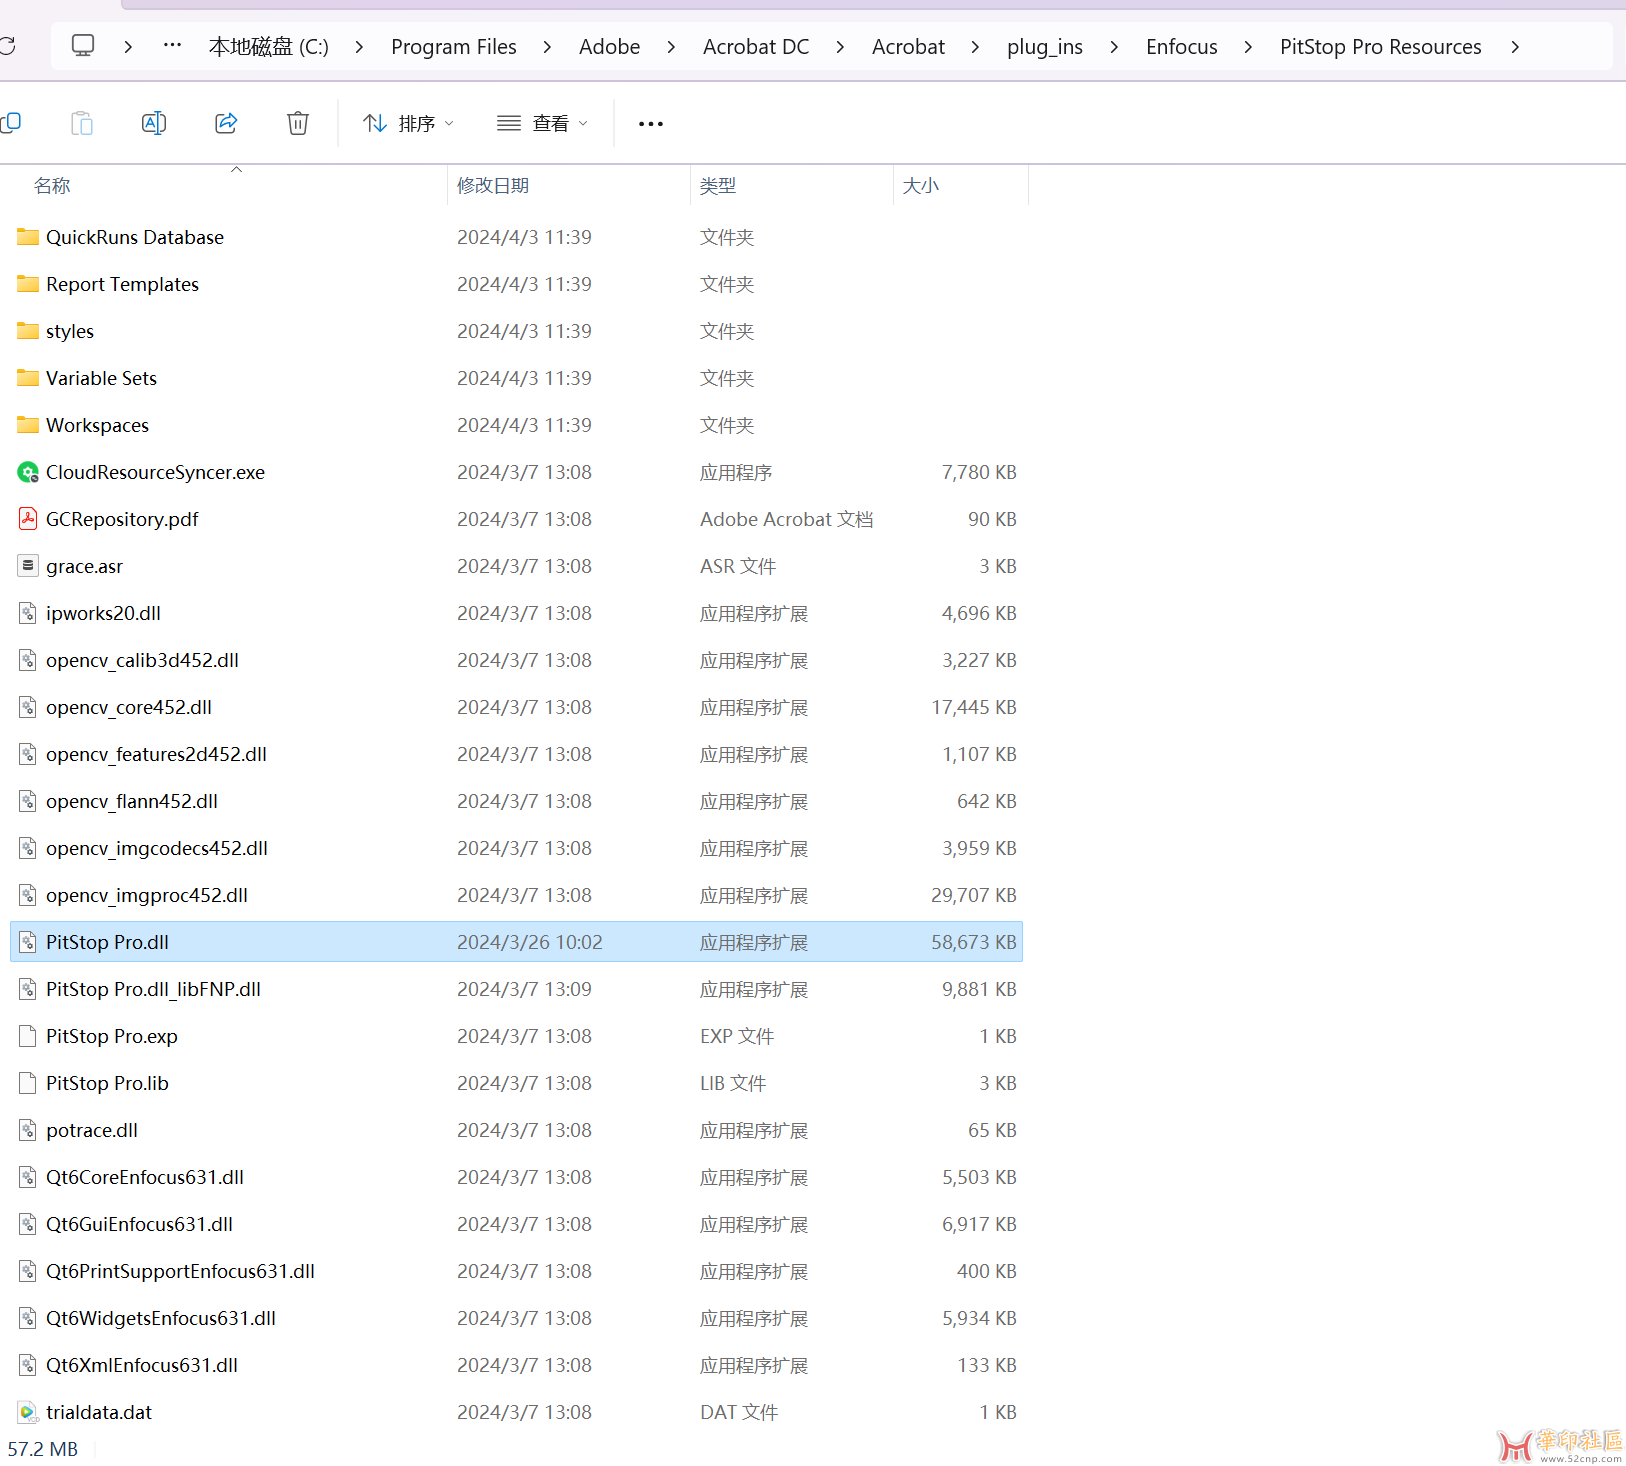Click the copy icon in toolbar
This screenshot has height=1466, width=1626.
pos(11,123)
